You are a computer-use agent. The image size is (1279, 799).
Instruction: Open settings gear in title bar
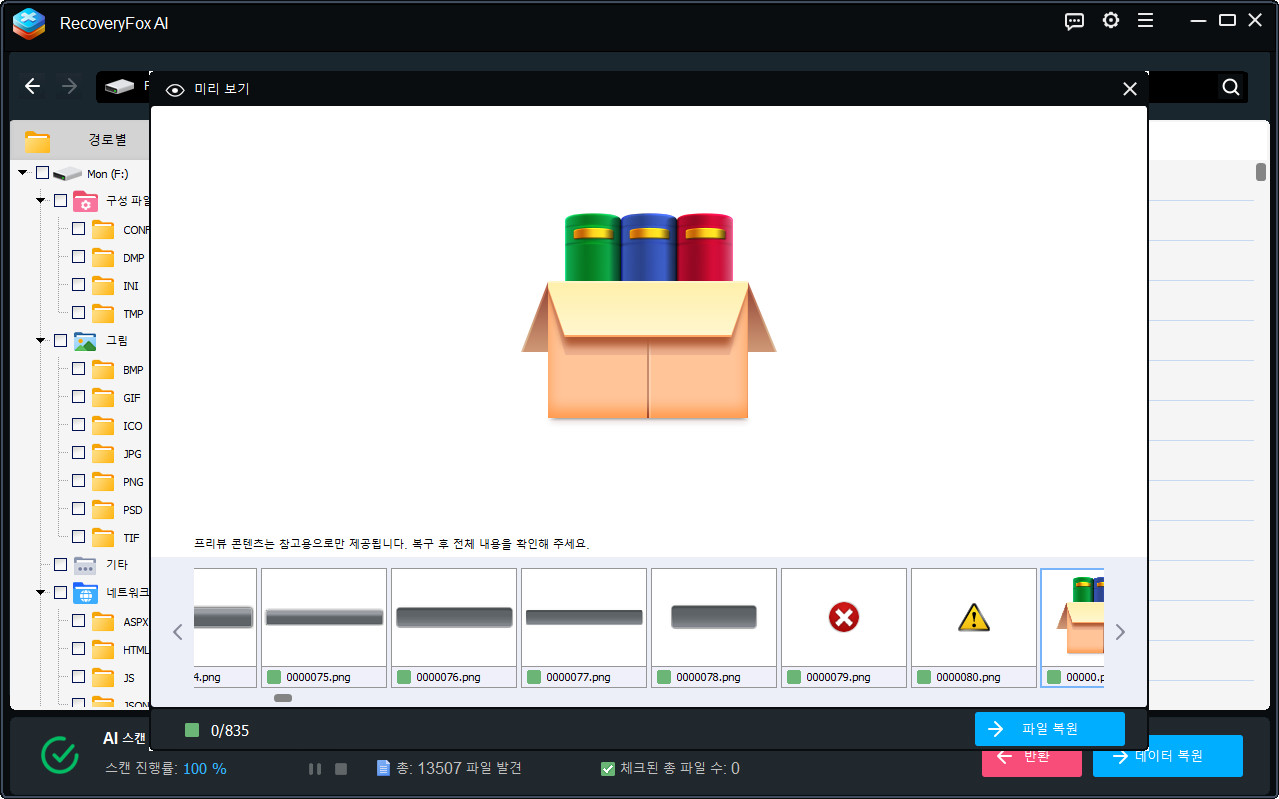[1110, 21]
